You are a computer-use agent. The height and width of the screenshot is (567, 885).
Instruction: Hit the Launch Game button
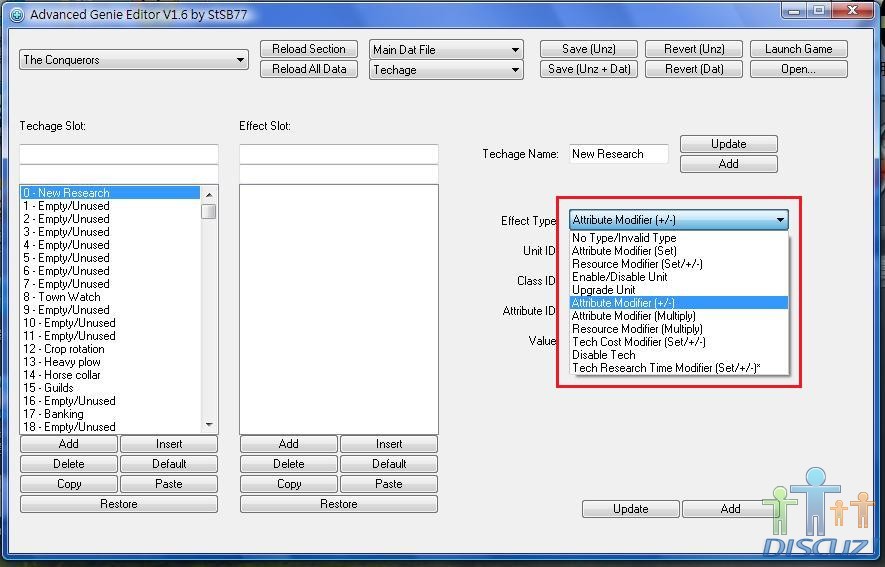click(x=798, y=49)
